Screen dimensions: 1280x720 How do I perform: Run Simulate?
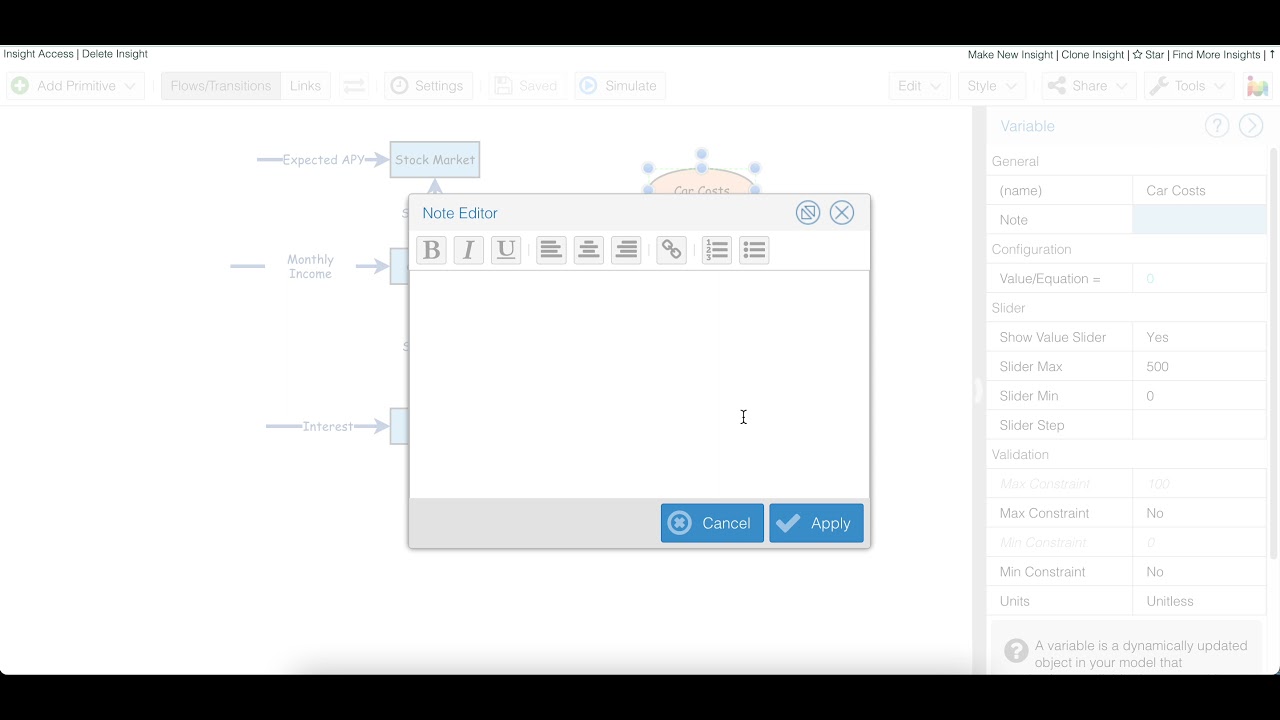[x=619, y=86]
